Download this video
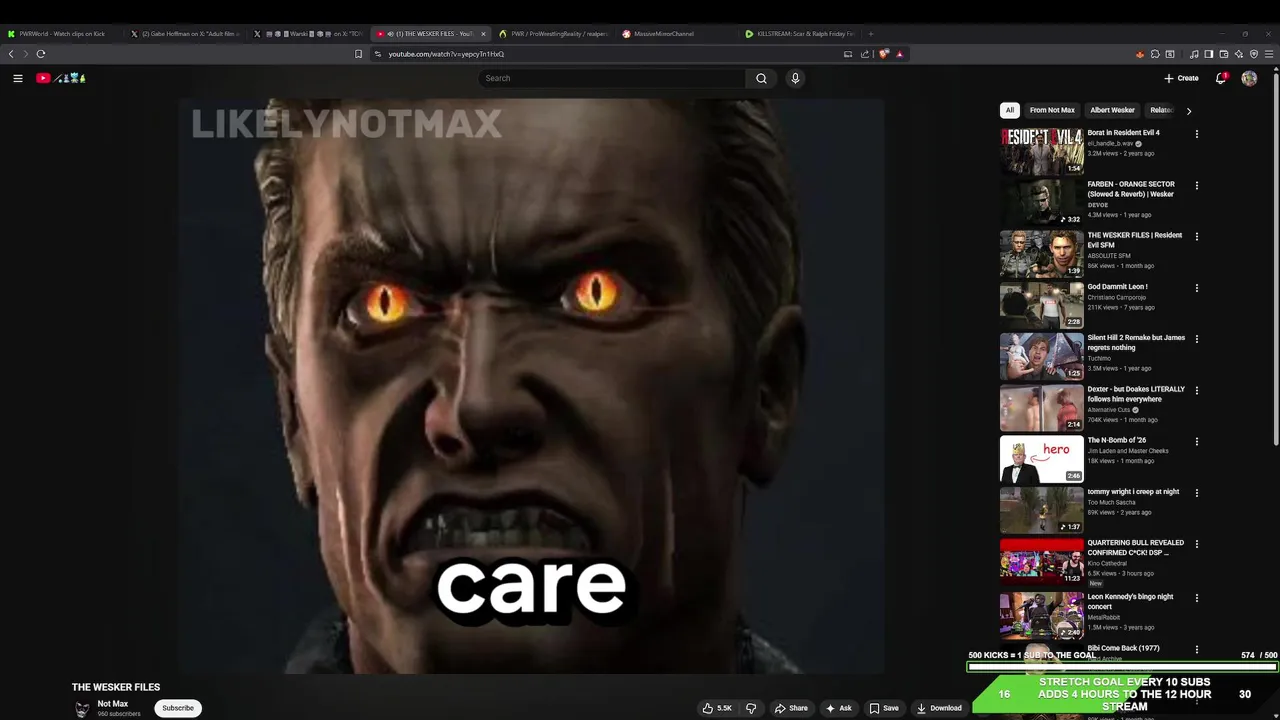This screenshot has width=1280, height=720. [939, 708]
